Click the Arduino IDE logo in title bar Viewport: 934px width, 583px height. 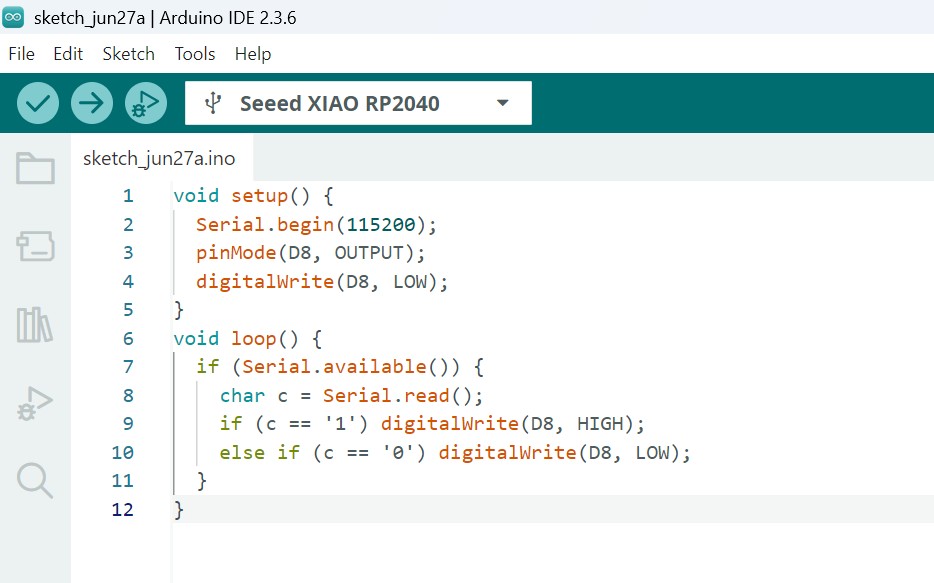pos(13,17)
